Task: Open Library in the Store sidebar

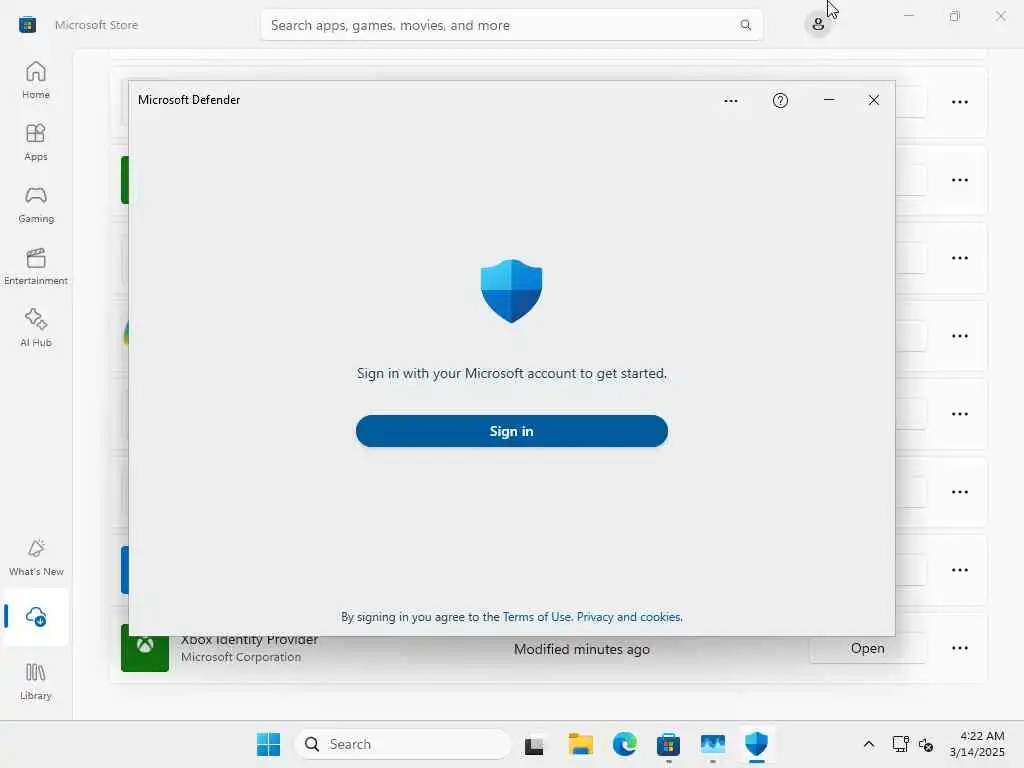Action: coord(36,681)
